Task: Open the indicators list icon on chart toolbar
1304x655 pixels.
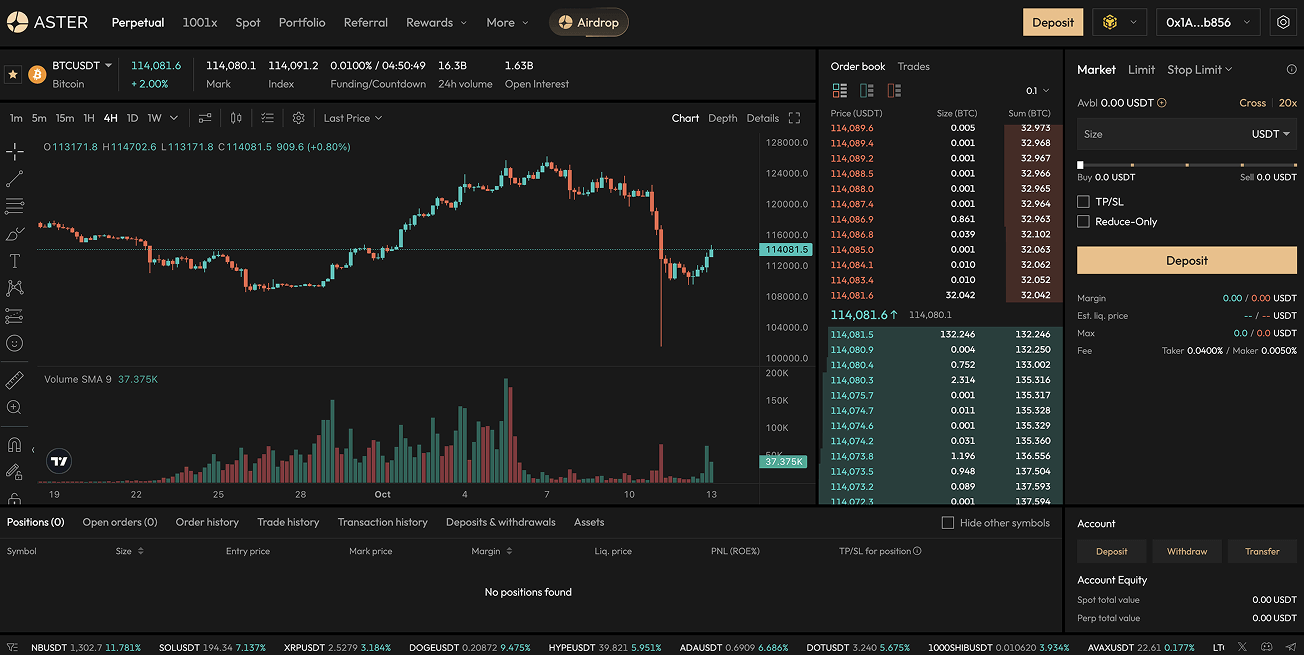Action: point(266,117)
